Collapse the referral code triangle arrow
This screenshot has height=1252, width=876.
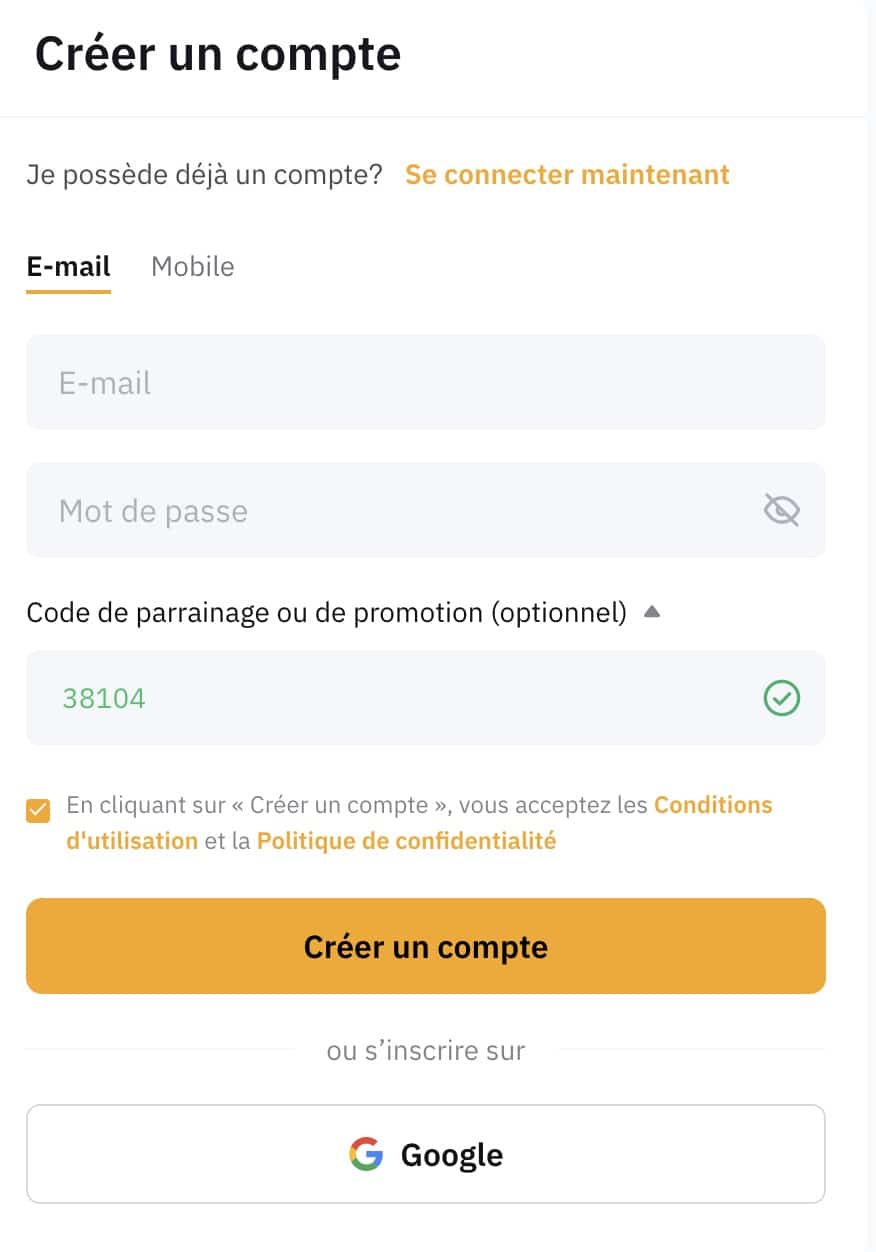click(652, 612)
